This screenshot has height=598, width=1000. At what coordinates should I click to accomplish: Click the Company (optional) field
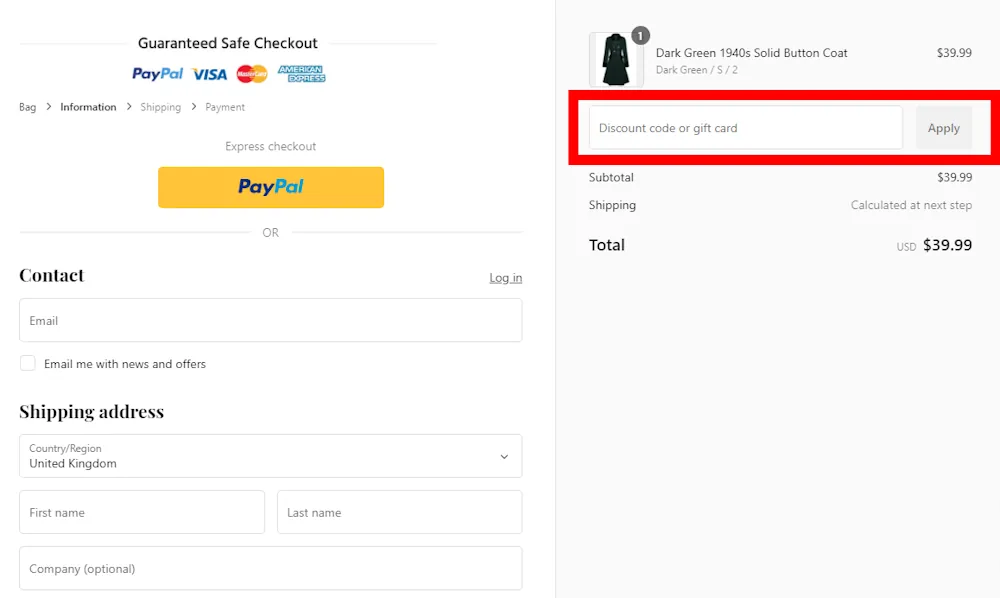(270, 568)
